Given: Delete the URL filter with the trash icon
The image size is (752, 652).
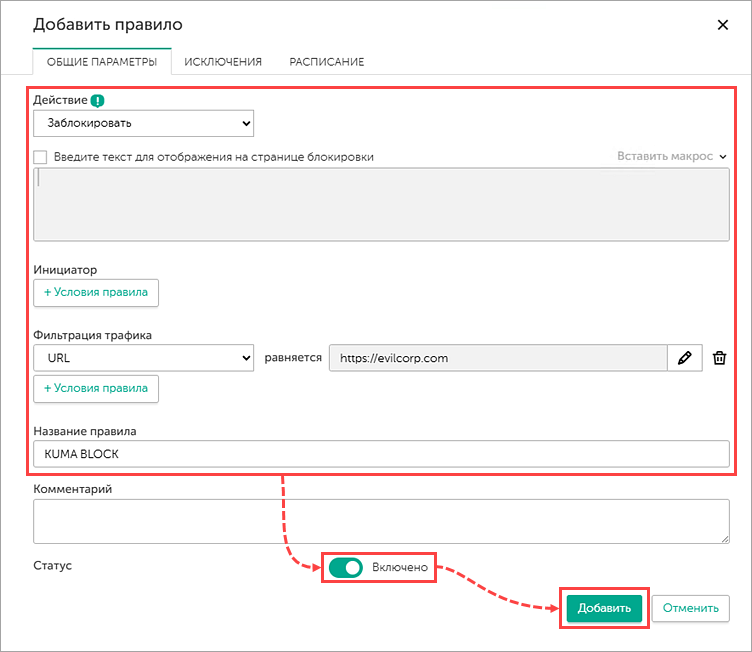Looking at the screenshot, I should (719, 358).
